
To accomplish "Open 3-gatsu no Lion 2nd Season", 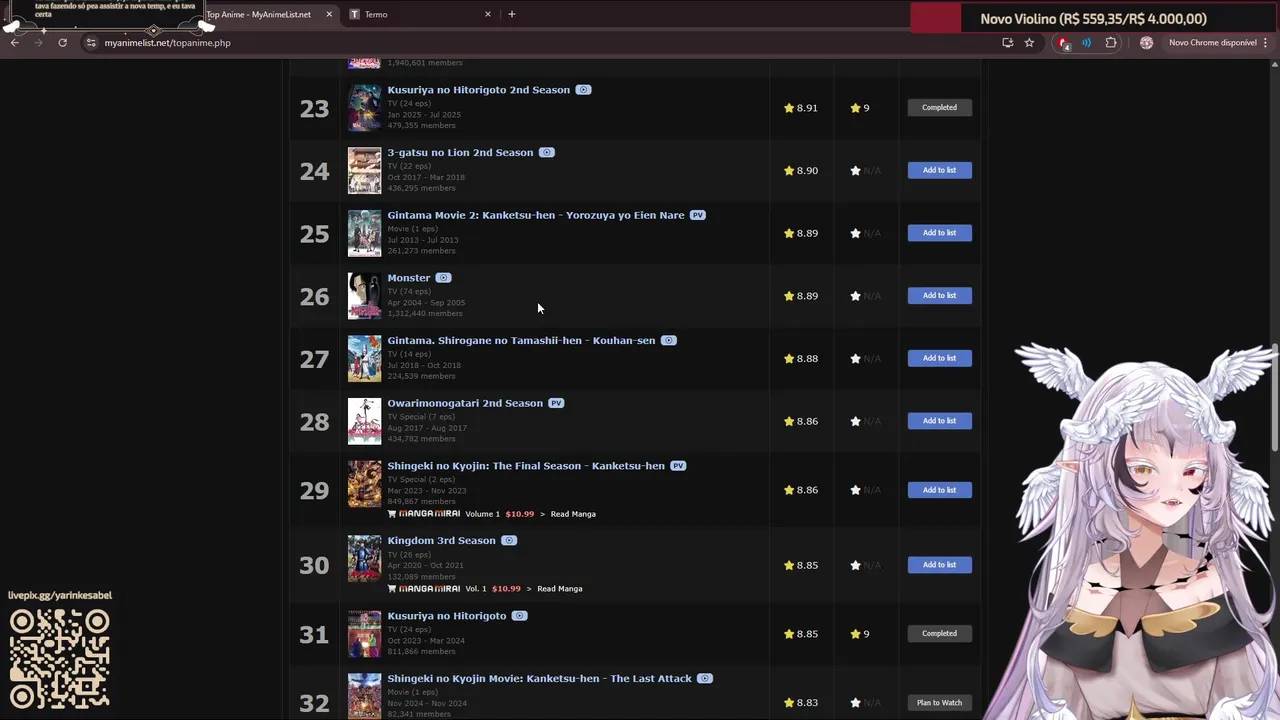I will click(460, 153).
